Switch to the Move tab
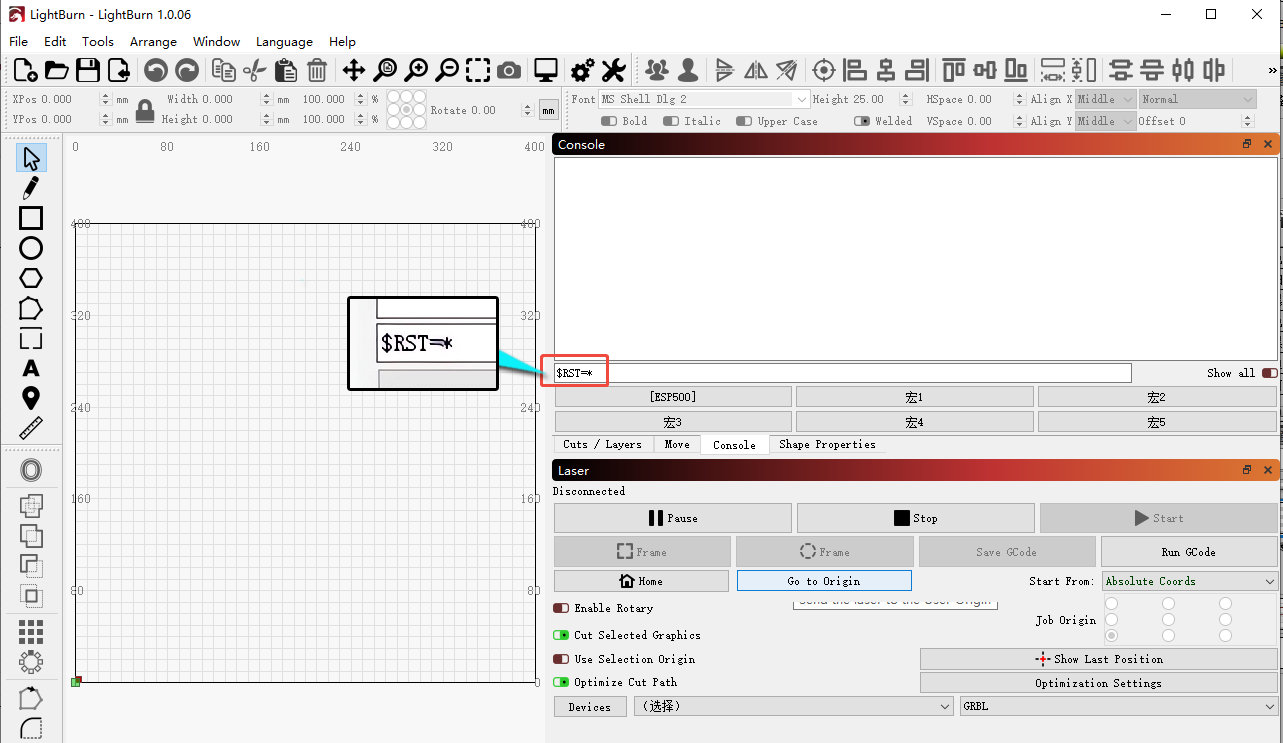This screenshot has height=743, width=1283. point(677,444)
